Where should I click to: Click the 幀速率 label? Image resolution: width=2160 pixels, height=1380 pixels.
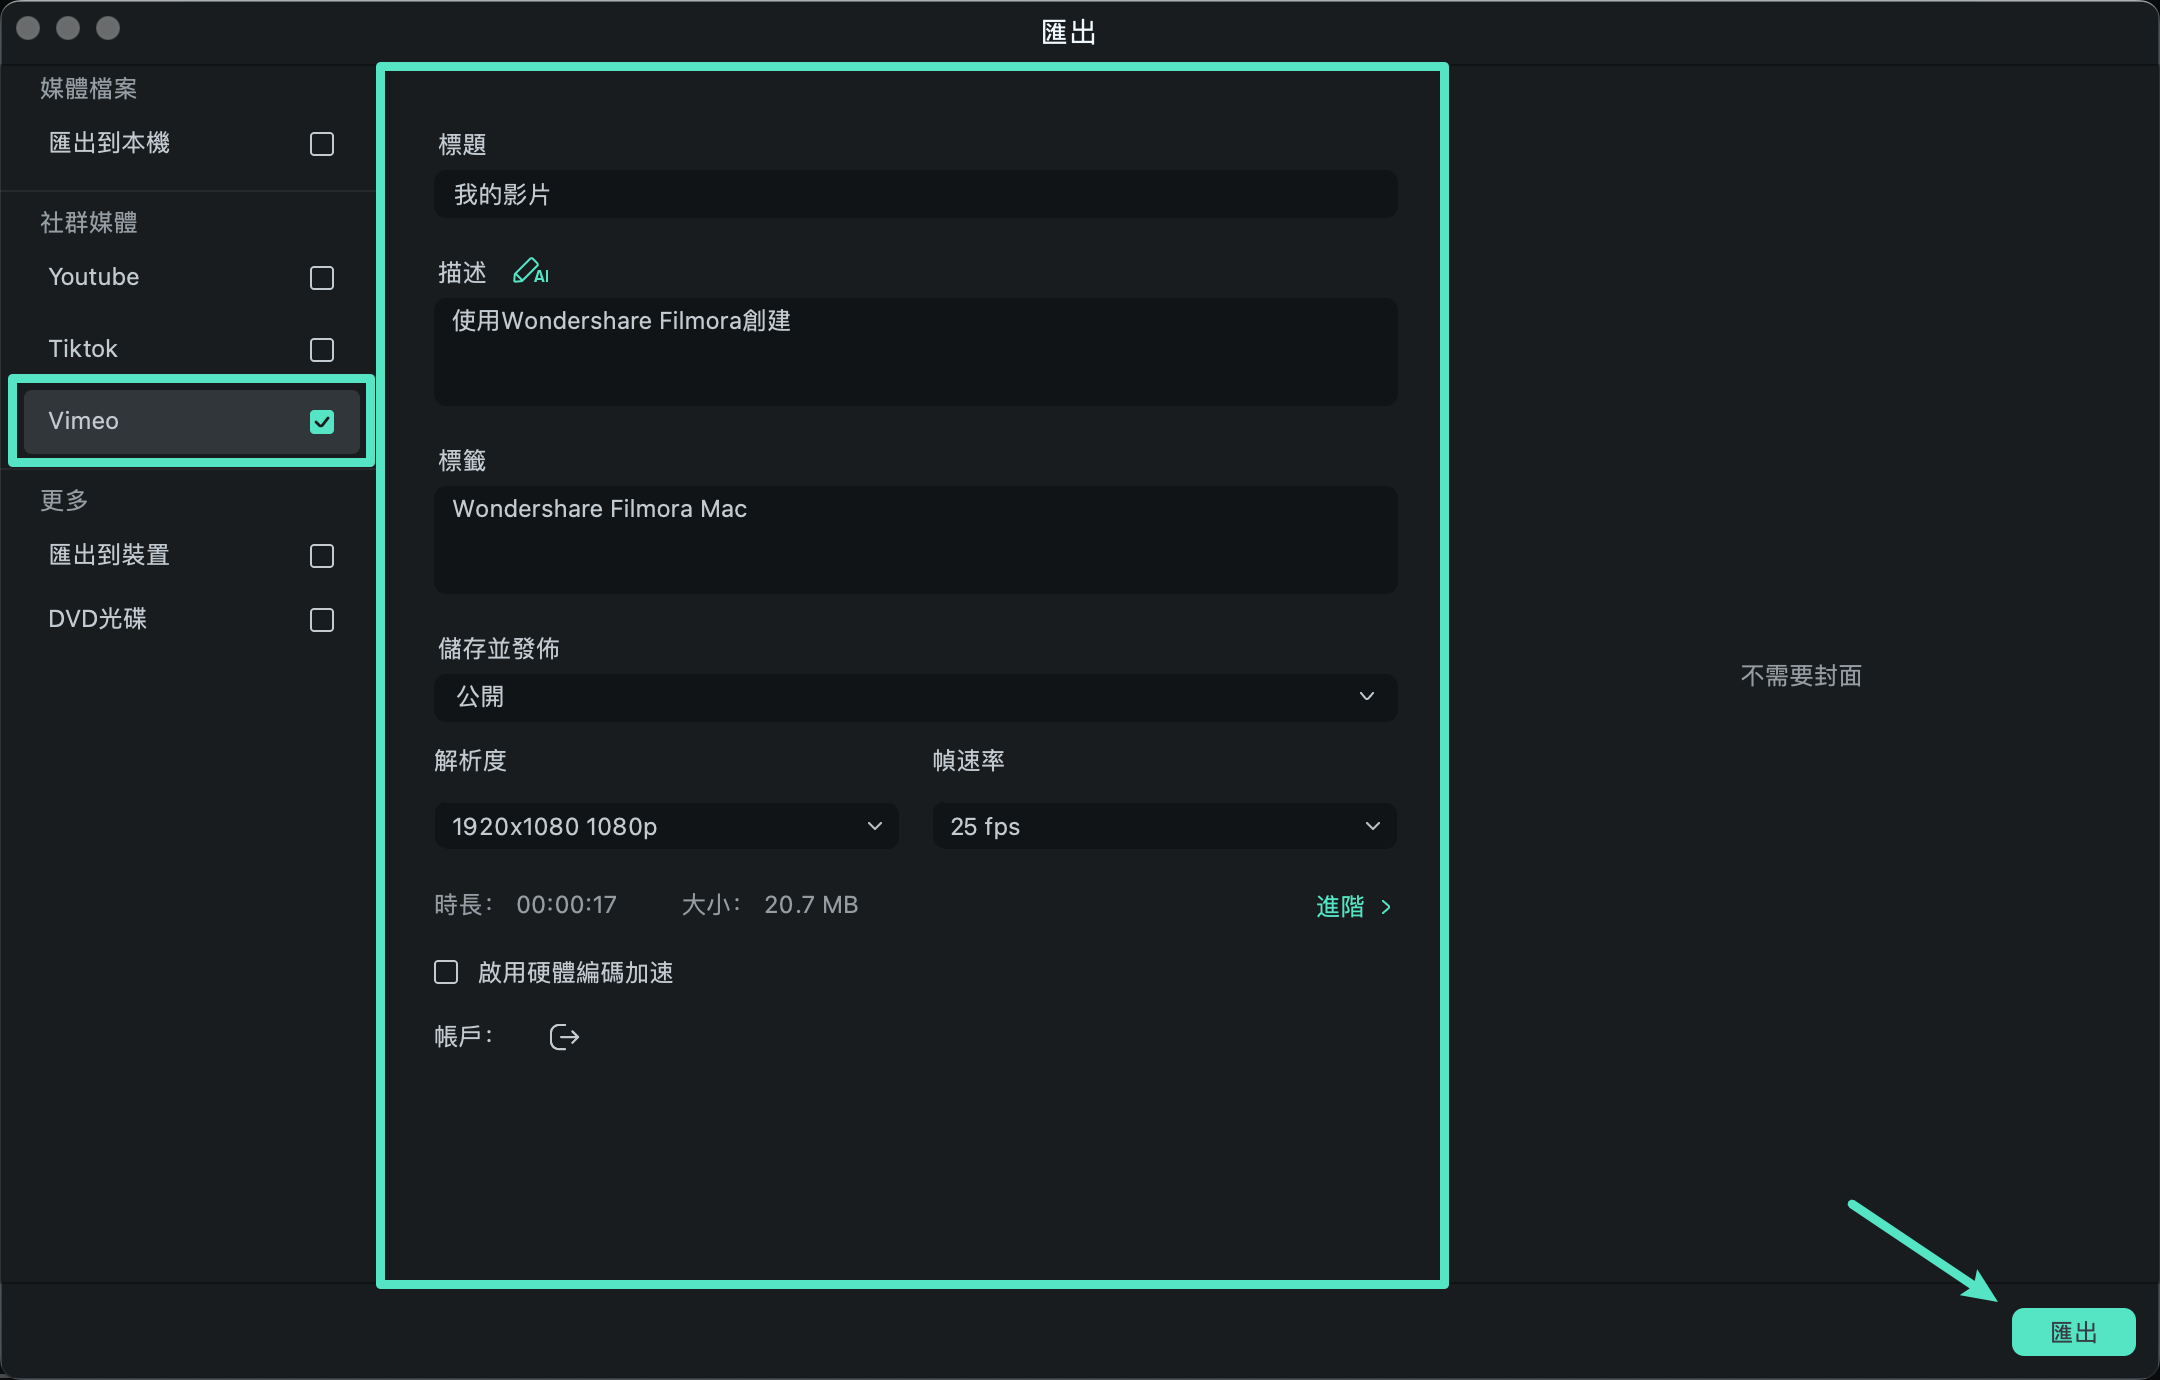pyautogui.click(x=968, y=761)
